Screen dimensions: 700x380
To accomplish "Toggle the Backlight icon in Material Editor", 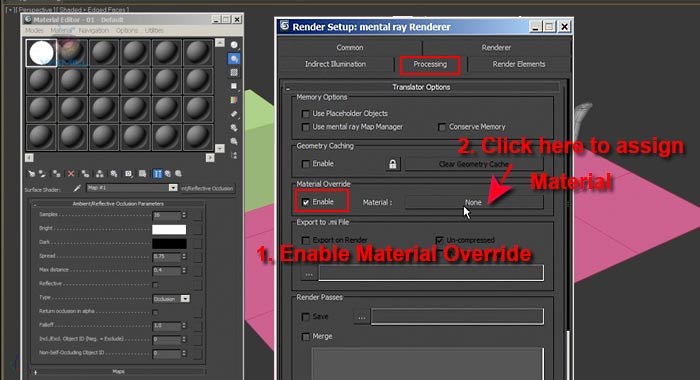I will click(234, 58).
